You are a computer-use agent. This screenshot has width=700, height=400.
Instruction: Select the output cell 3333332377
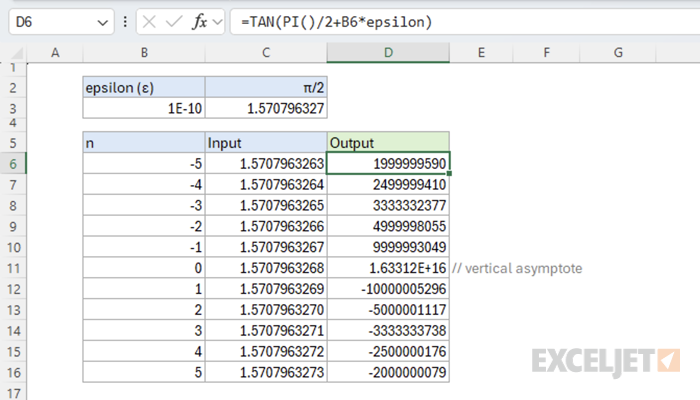388,205
